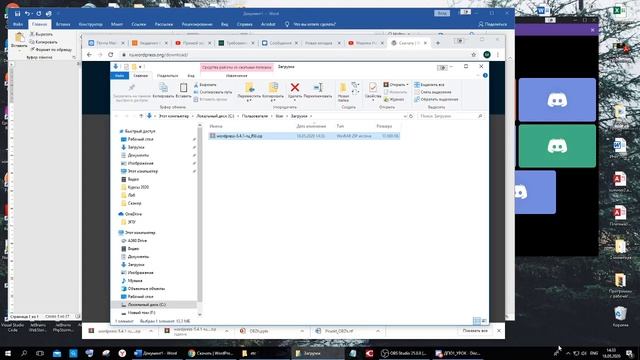Click Chrome's reload page icon
This screenshot has width=640, height=360.
click(x=111, y=54)
